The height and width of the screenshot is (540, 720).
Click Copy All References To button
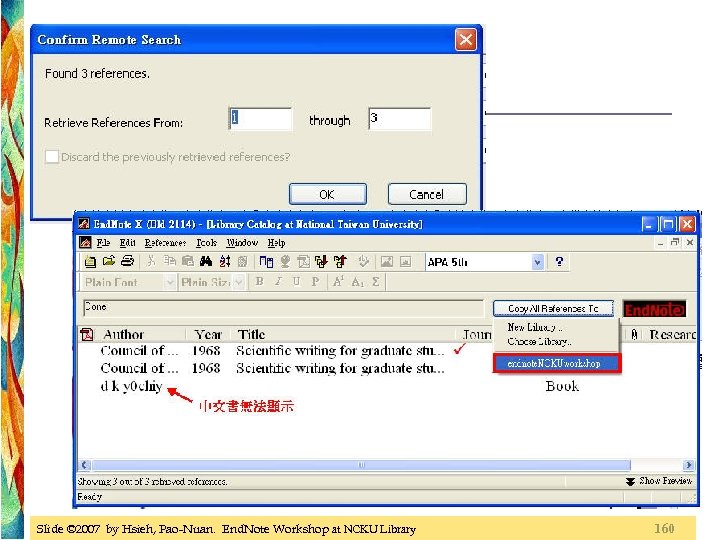click(x=553, y=309)
